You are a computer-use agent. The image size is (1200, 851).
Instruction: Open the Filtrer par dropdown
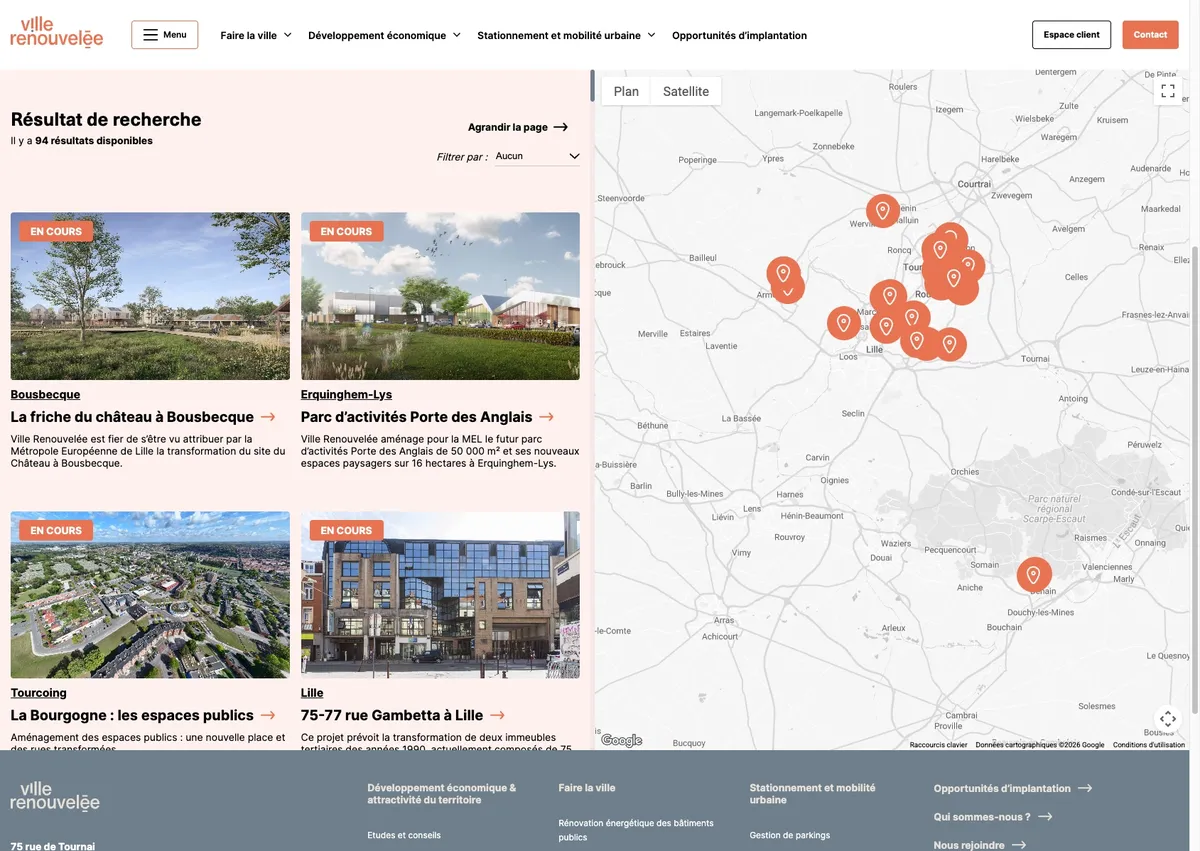tap(537, 156)
